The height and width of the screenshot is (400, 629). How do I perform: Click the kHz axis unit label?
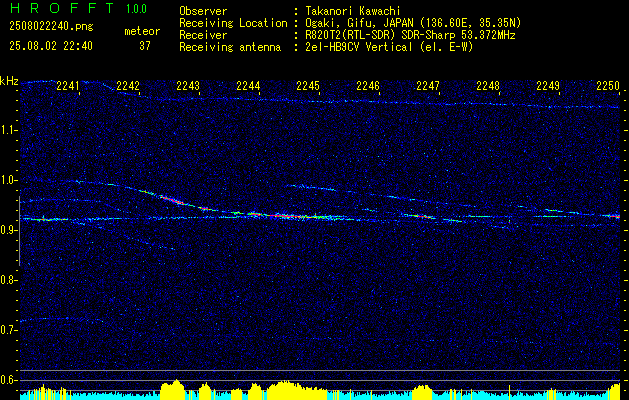[x=9, y=81]
